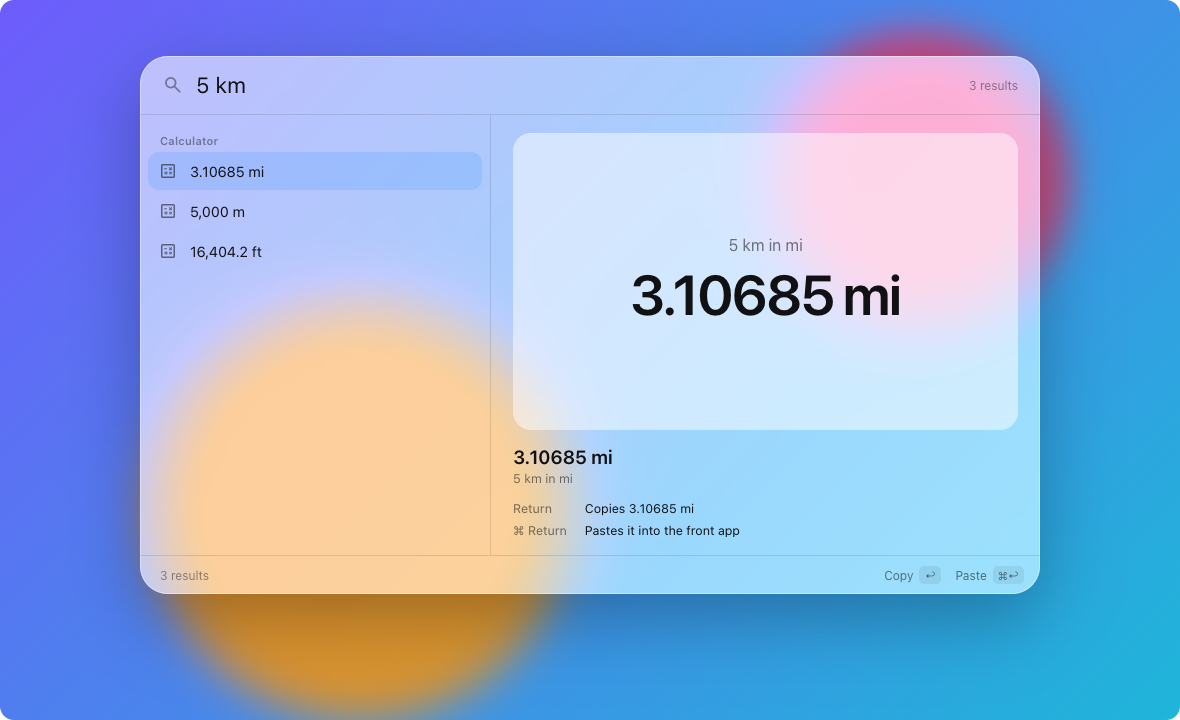Click calculator icon beside 5,000 m
Image resolution: width=1180 pixels, height=720 pixels.
pos(168,211)
